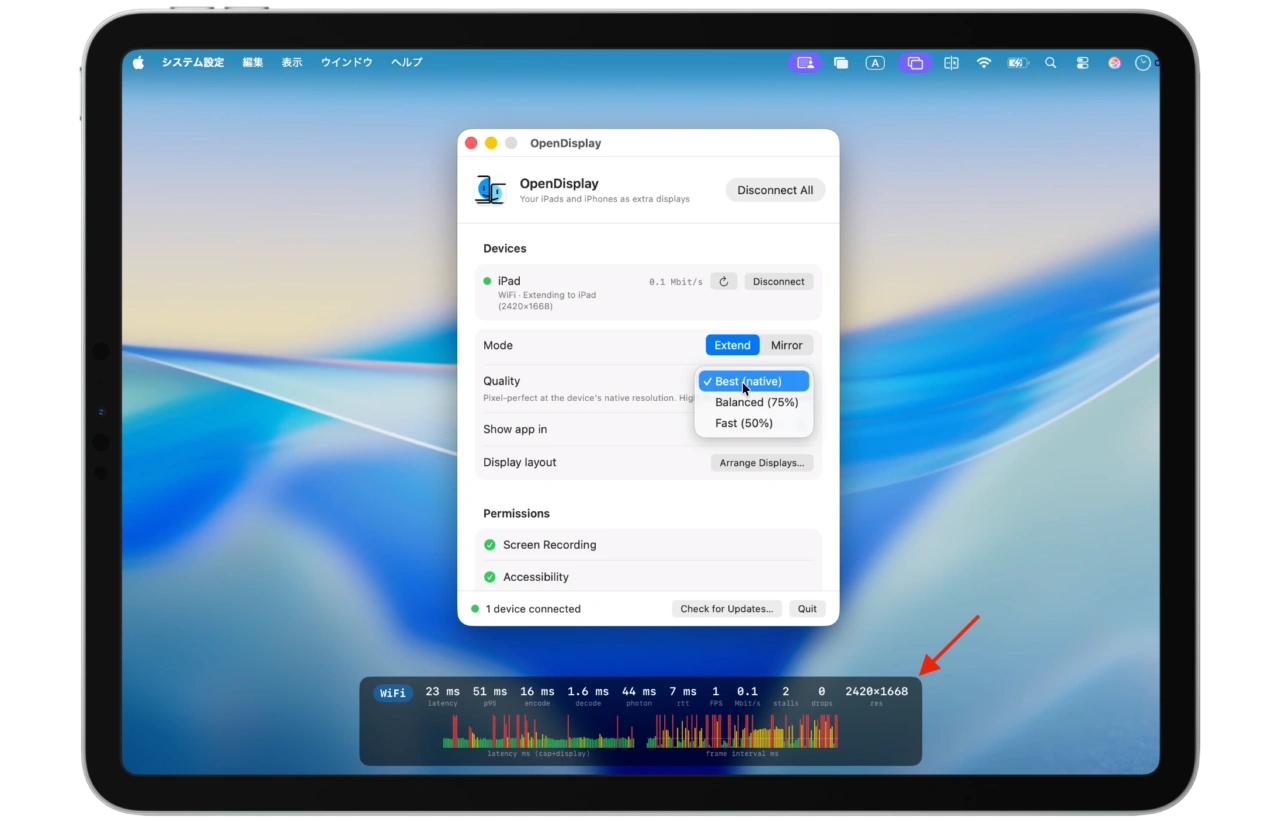
Task: Open Spotlight search
Action: [1050, 62]
